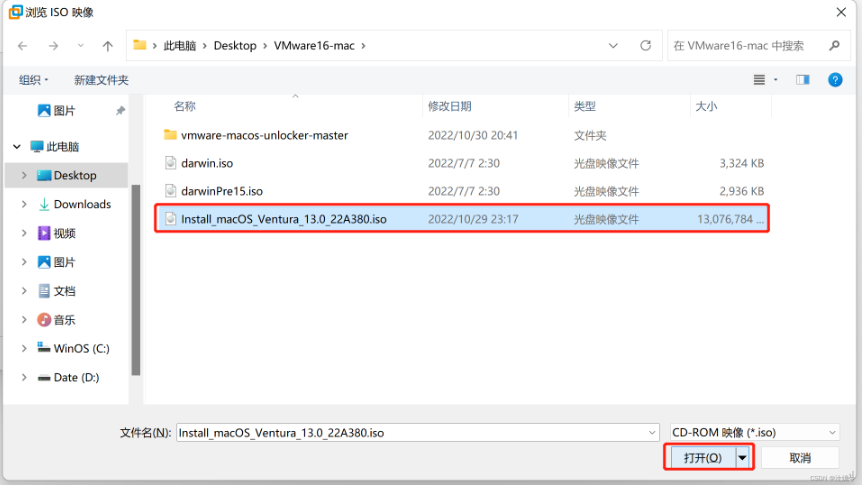Image resolution: width=863 pixels, height=485 pixels.
Task: Click the 打开(O) button
Action: pos(701,458)
